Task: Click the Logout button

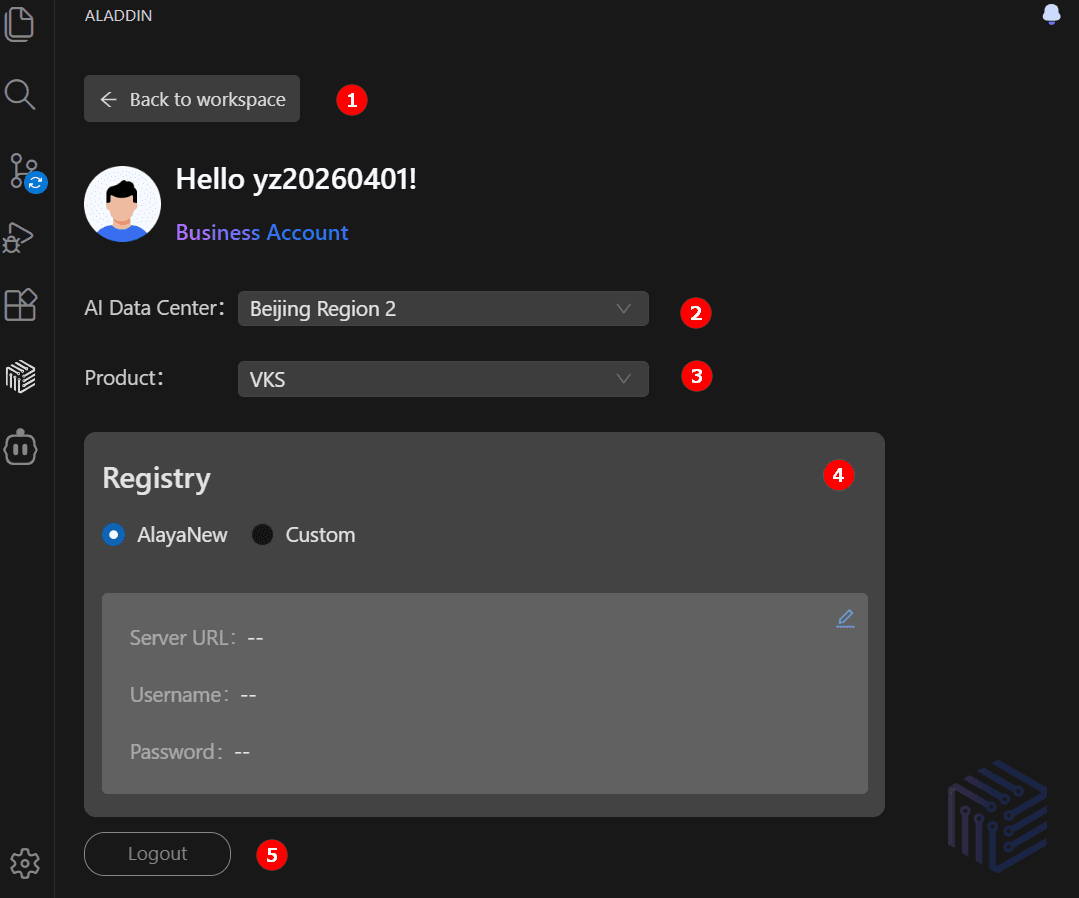Action: [x=158, y=854]
